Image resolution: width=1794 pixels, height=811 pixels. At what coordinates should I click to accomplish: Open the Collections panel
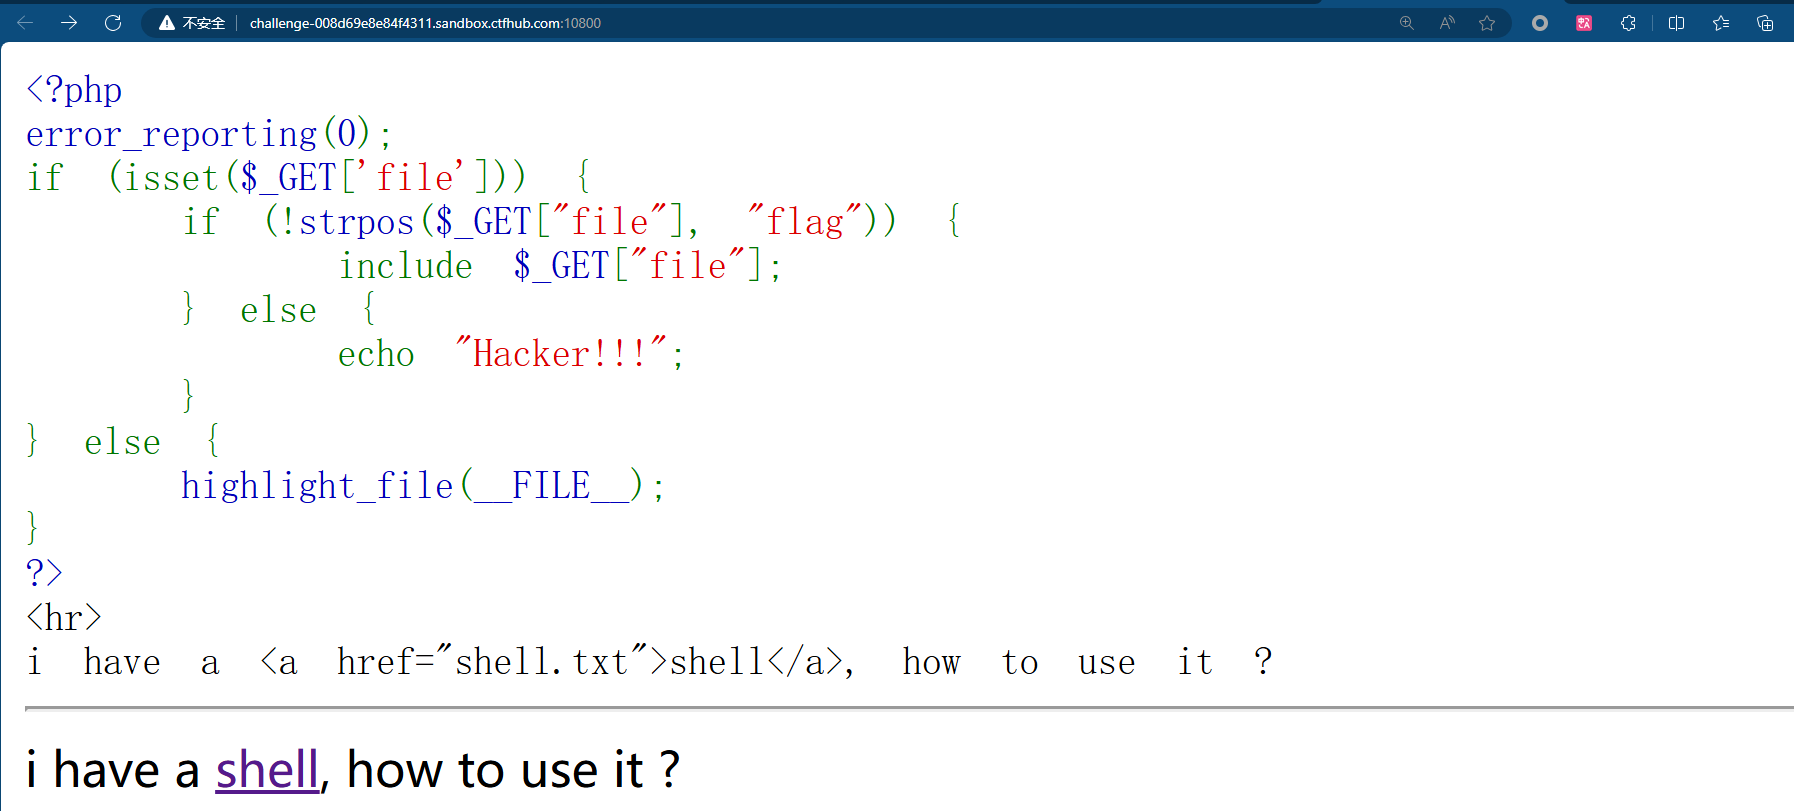pyautogui.click(x=1765, y=23)
